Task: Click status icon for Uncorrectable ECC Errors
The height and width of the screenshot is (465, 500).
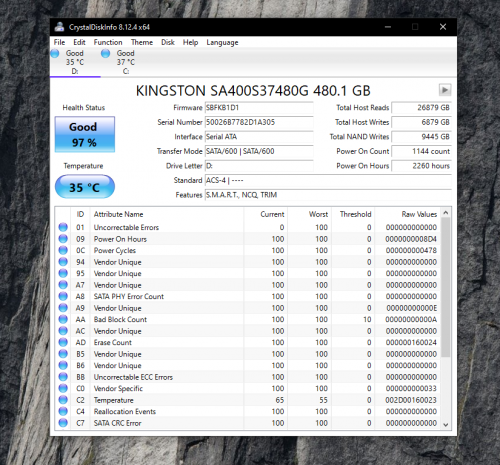Action: click(63, 377)
